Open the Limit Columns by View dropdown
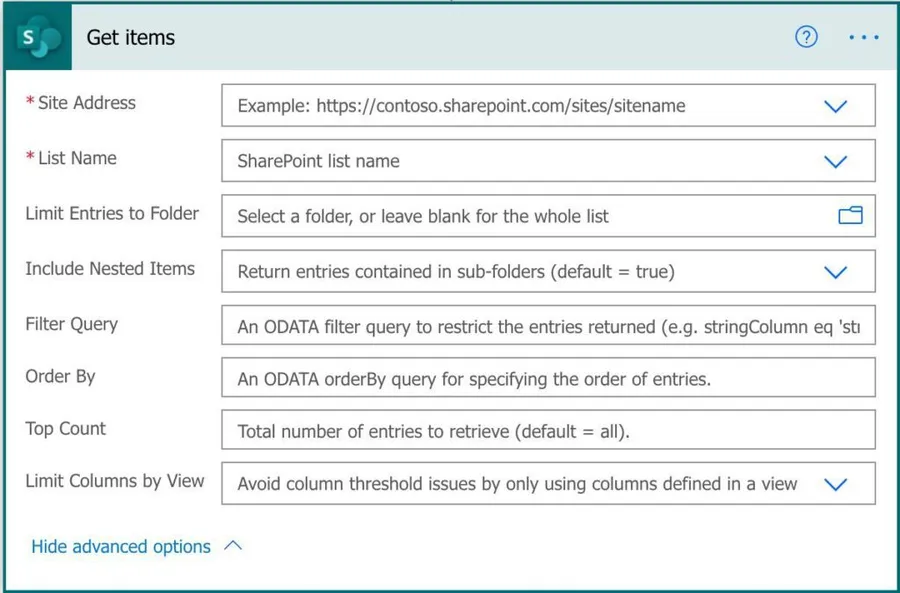 pos(835,484)
